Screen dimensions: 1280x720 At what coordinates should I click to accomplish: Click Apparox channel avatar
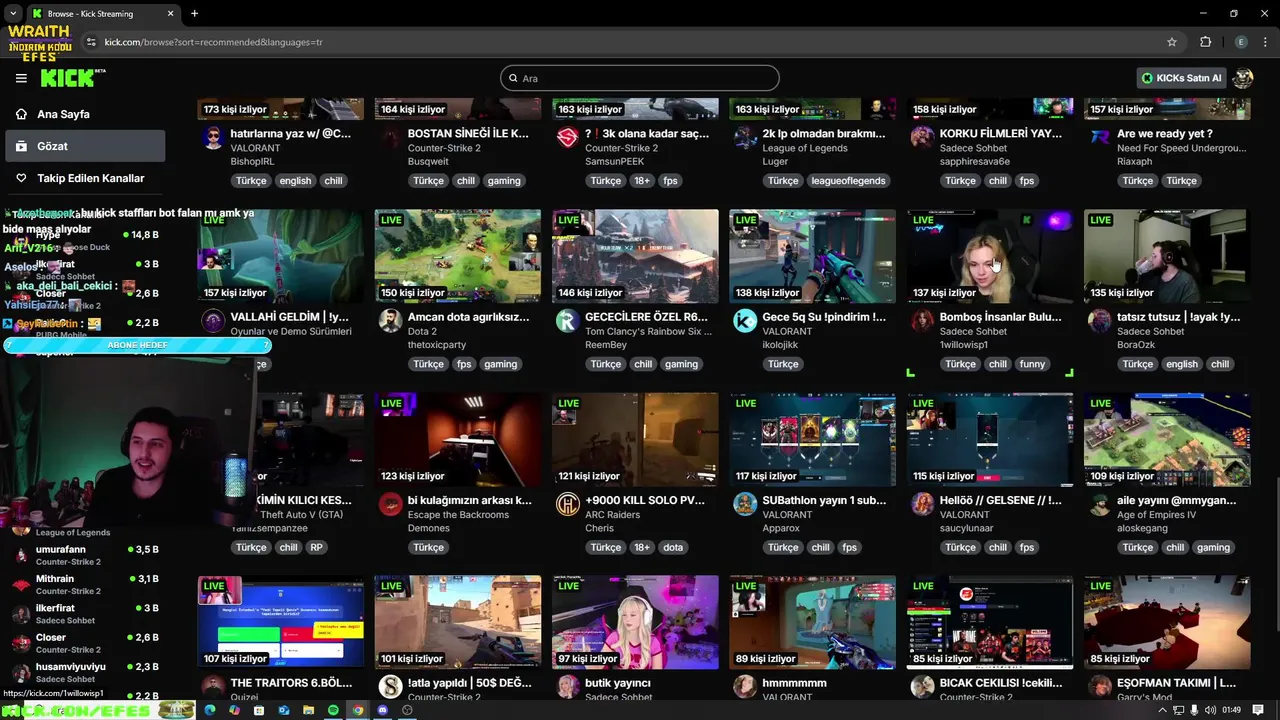pyautogui.click(x=745, y=504)
